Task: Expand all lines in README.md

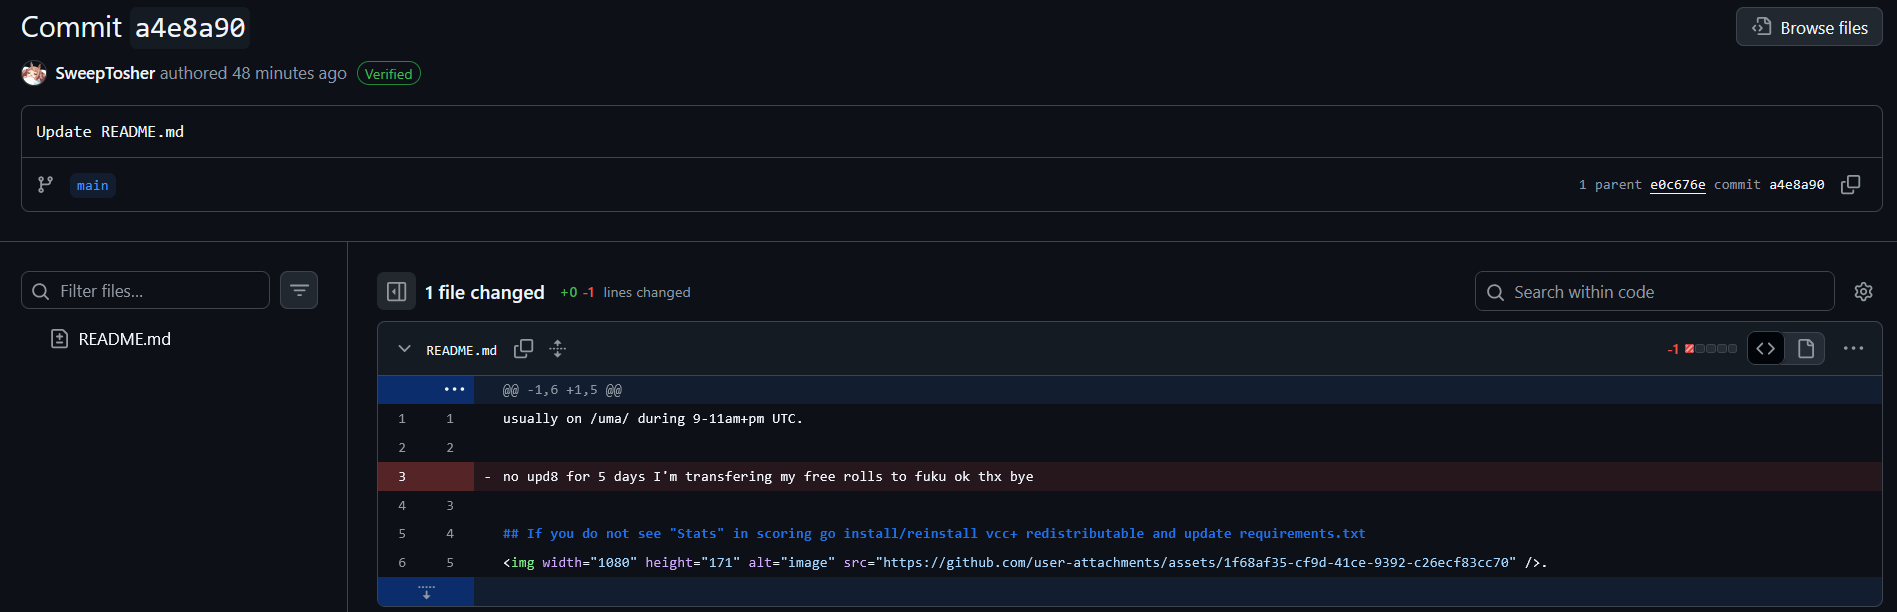Action: pyautogui.click(x=558, y=349)
